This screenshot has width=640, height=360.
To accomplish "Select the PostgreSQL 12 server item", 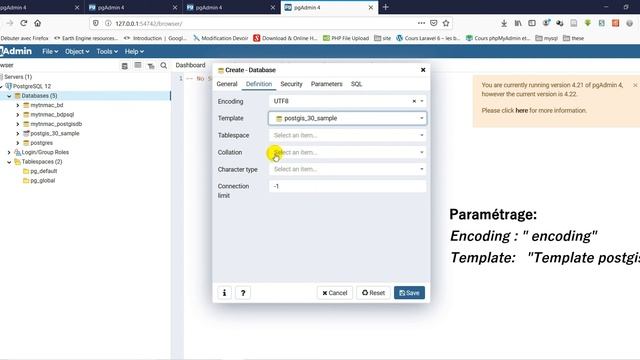I will click(32, 86).
